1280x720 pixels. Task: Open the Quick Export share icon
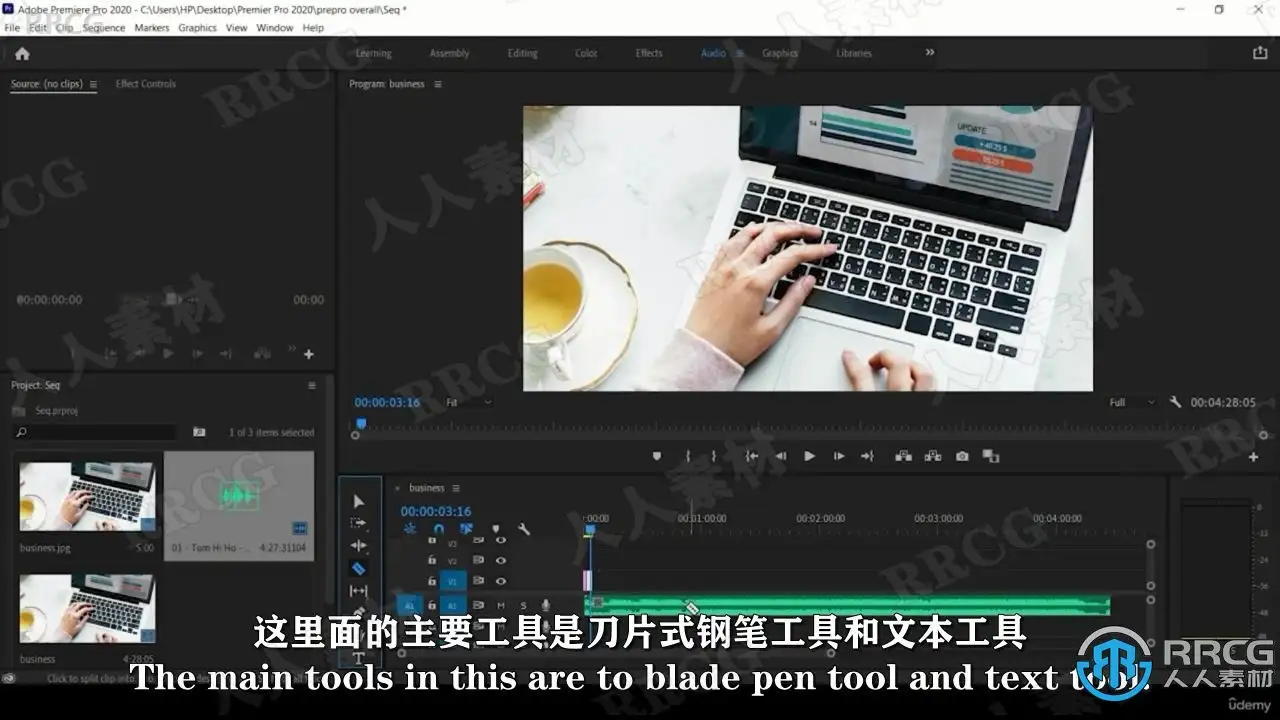coord(1260,53)
